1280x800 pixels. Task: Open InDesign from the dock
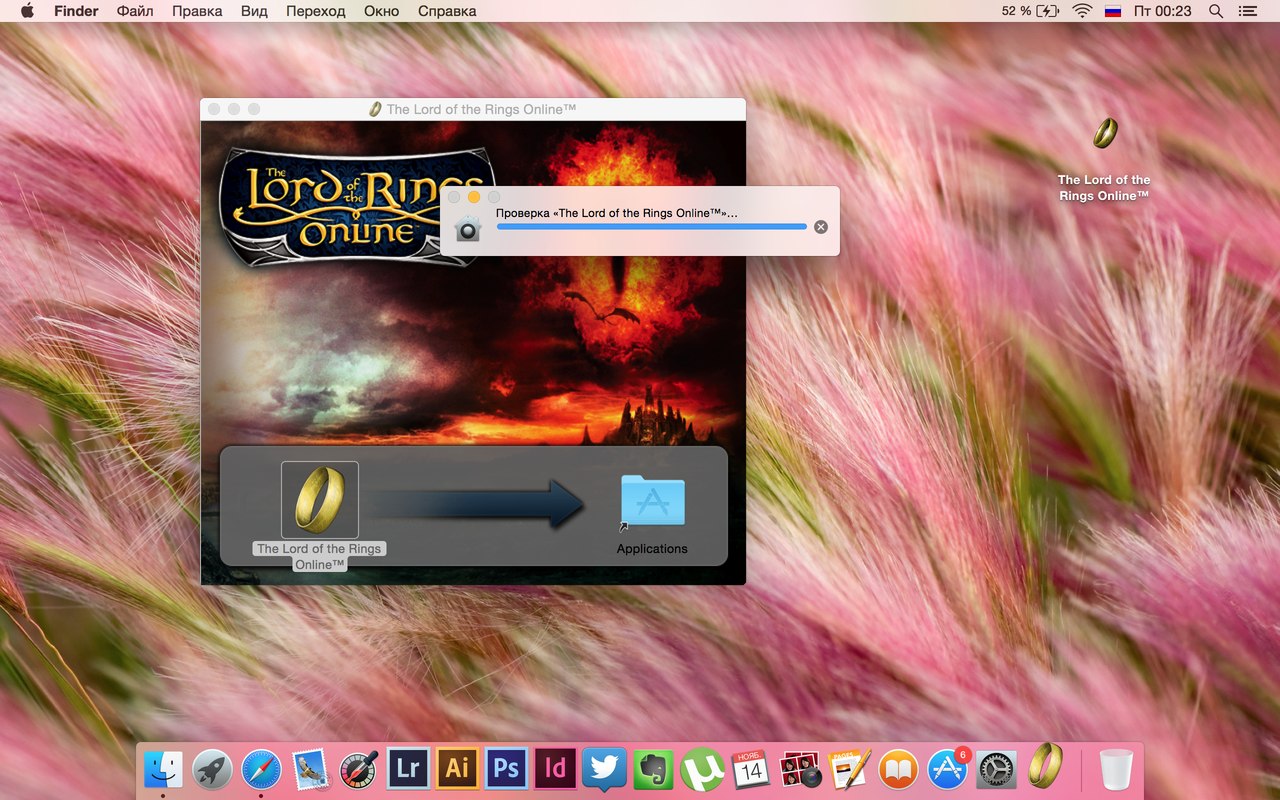click(555, 768)
